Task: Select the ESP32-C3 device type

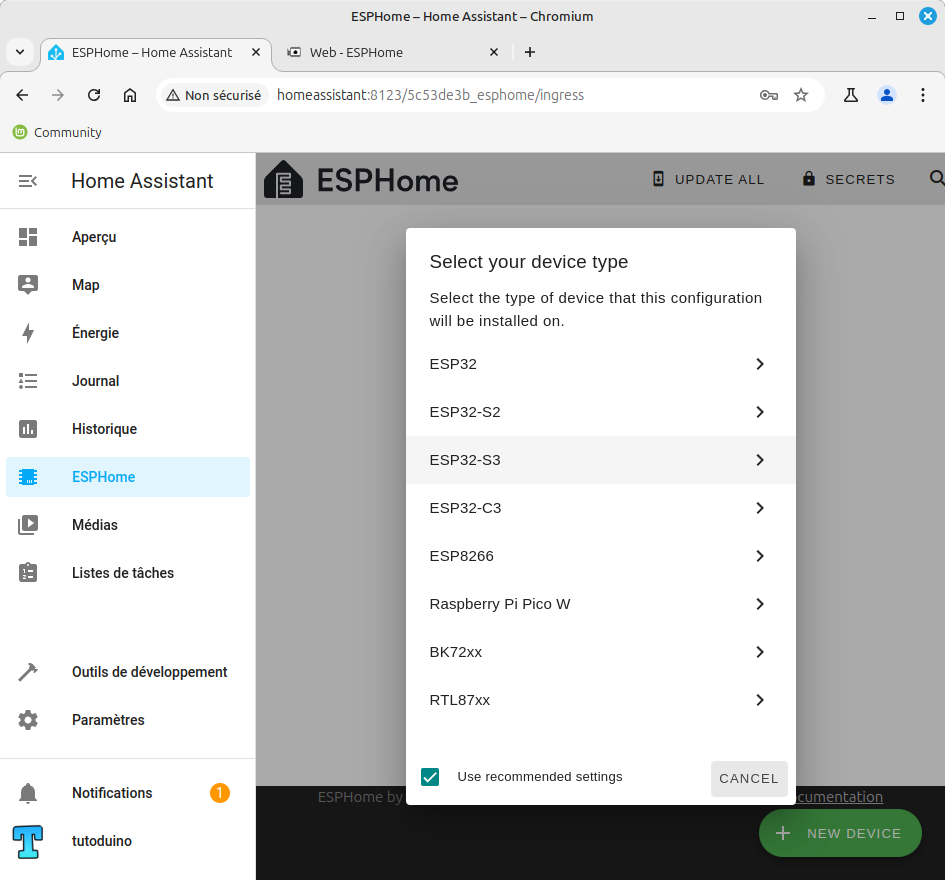Action: tap(601, 508)
